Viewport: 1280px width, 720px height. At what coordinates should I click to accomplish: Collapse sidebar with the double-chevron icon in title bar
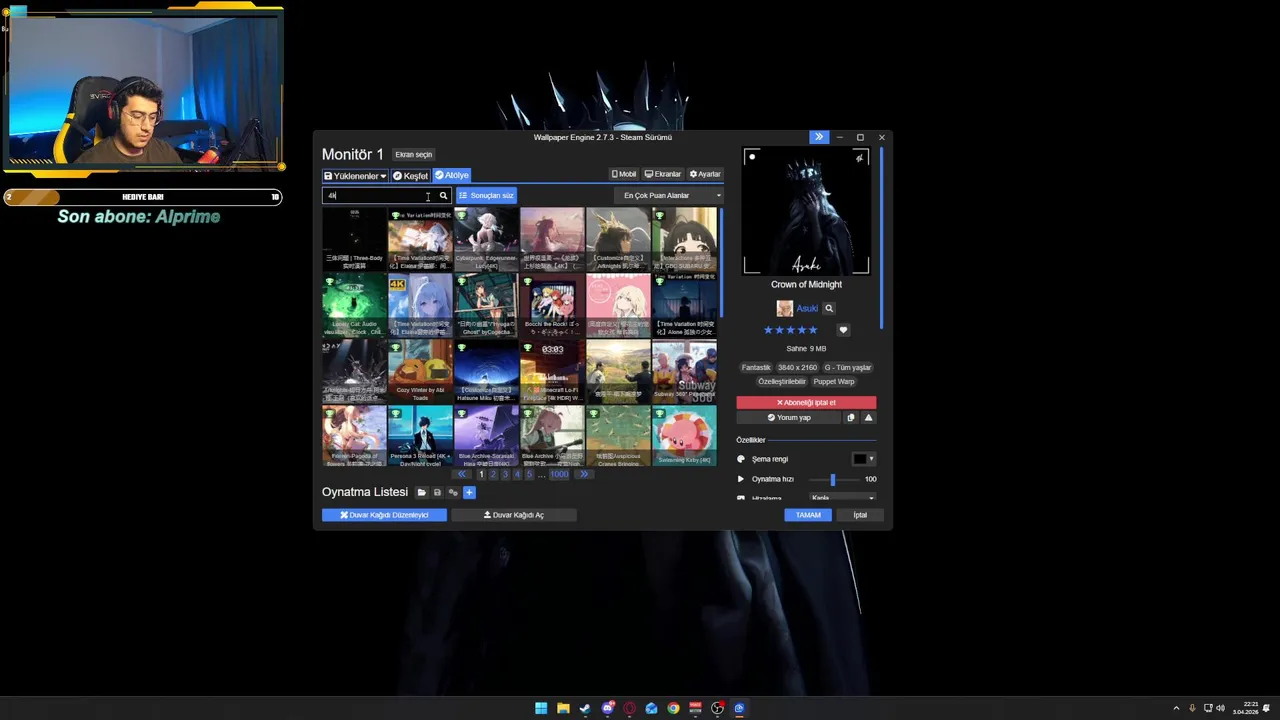click(819, 137)
